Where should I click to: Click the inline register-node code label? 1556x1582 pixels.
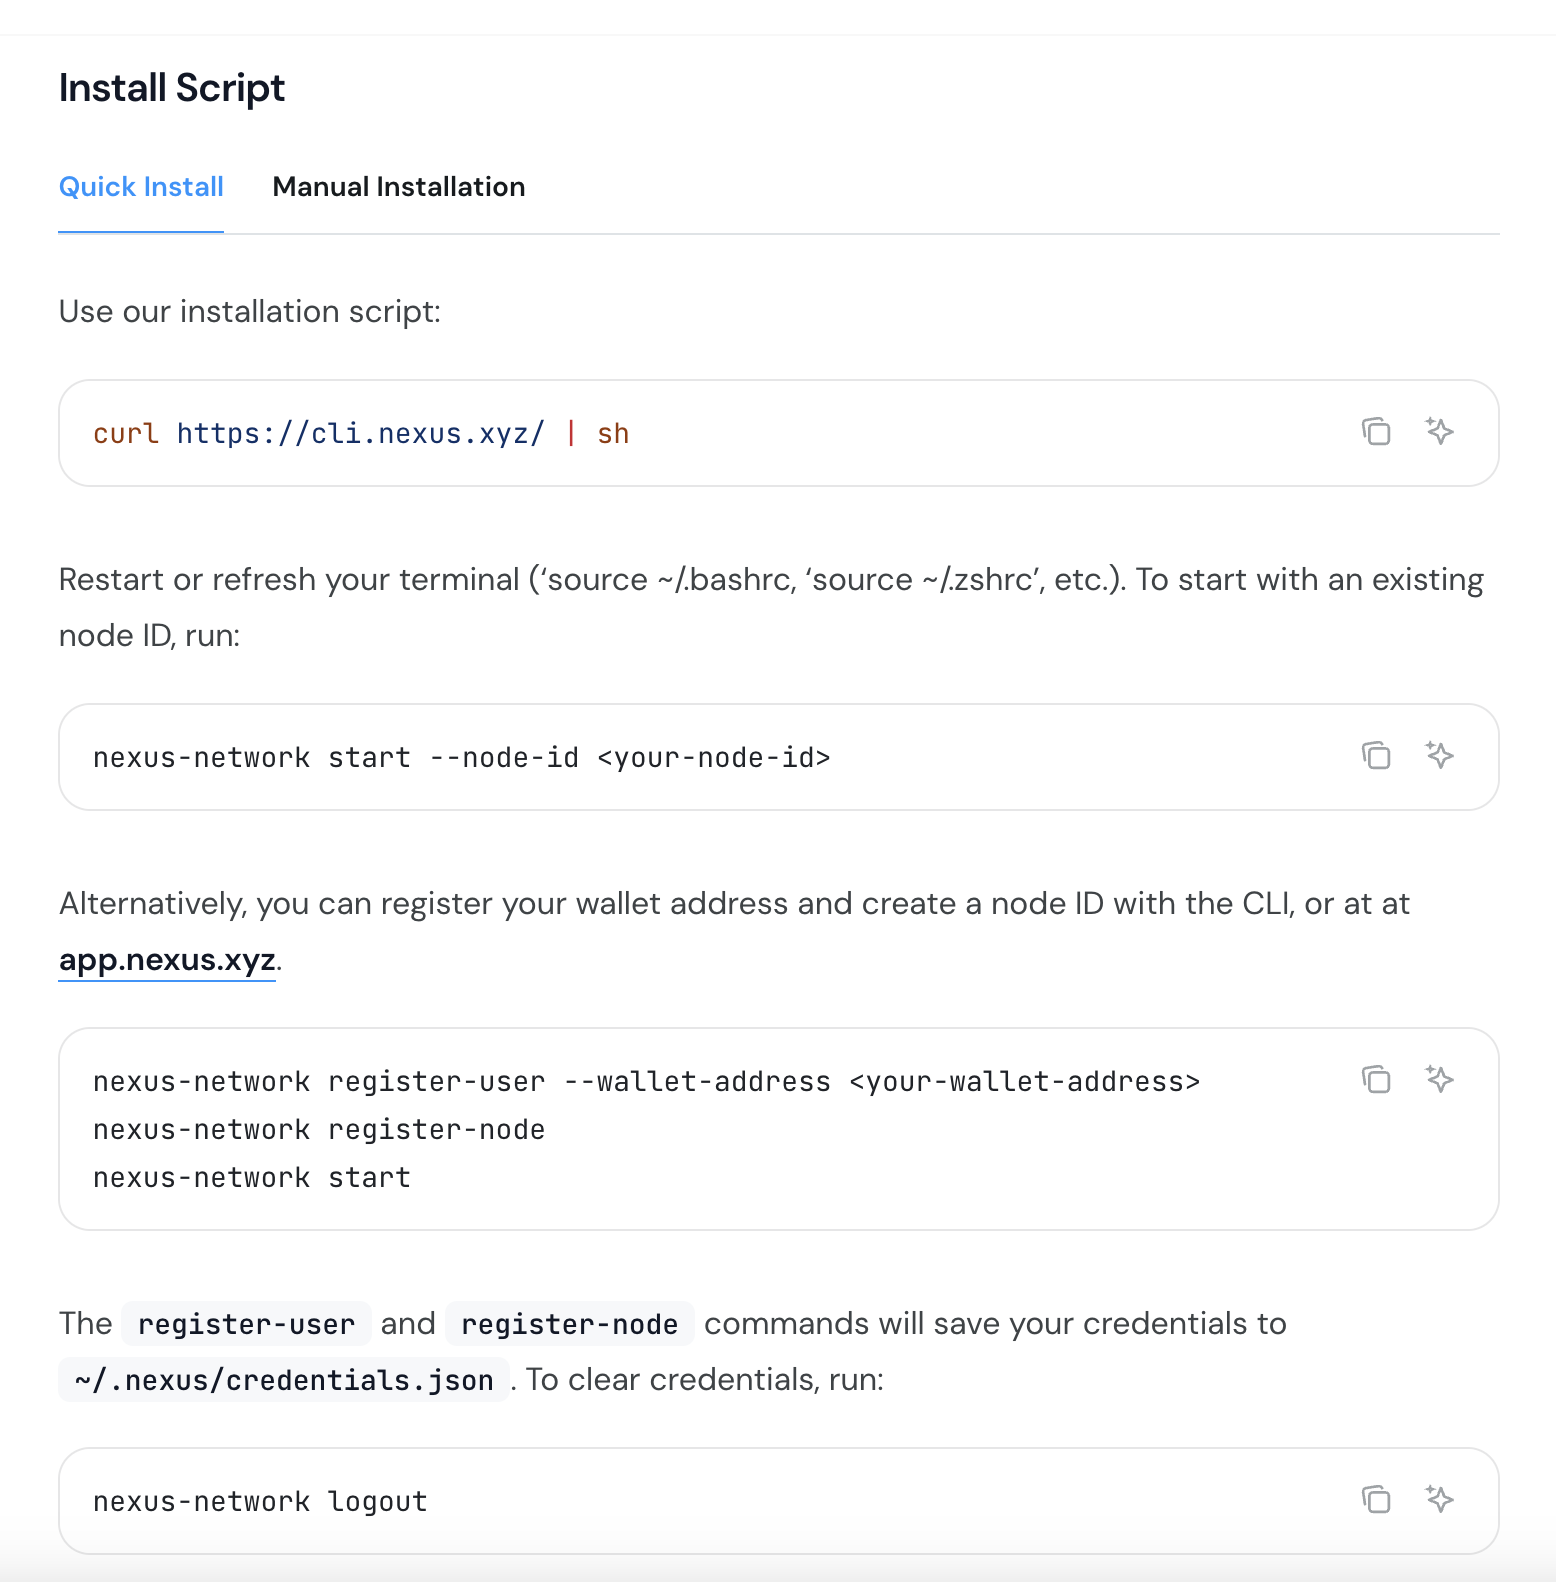pyautogui.click(x=569, y=1324)
